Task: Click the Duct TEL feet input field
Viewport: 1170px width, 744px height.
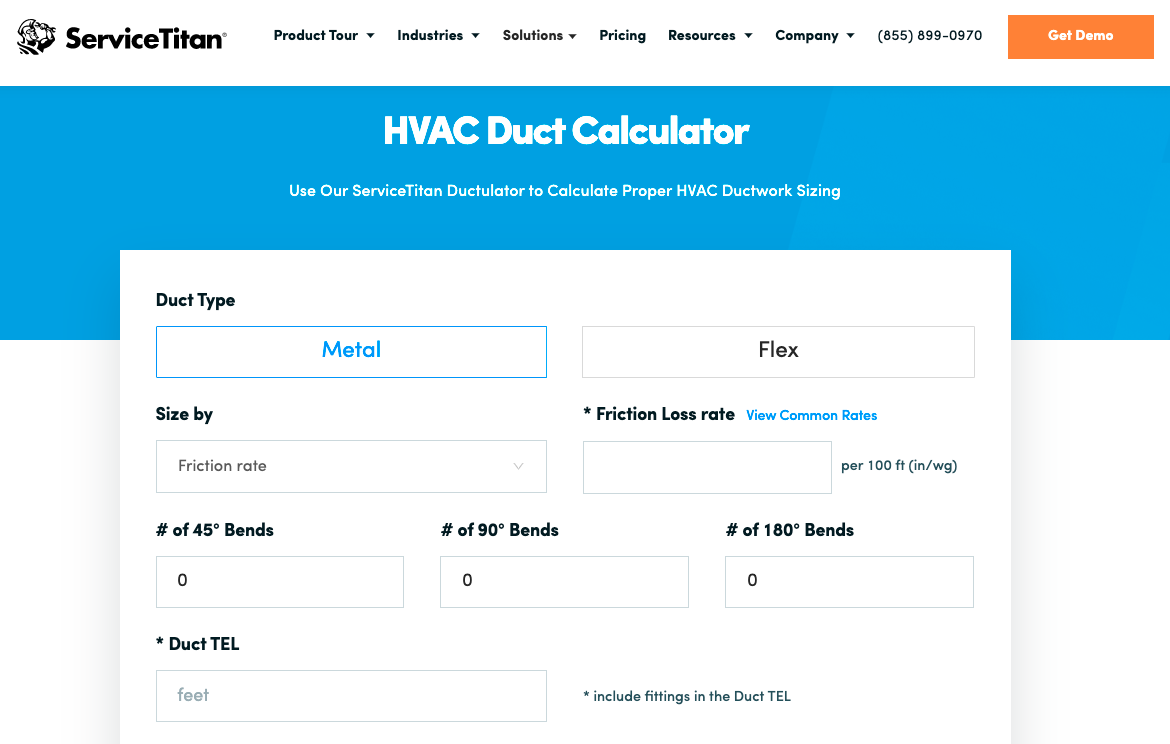Action: click(x=351, y=696)
